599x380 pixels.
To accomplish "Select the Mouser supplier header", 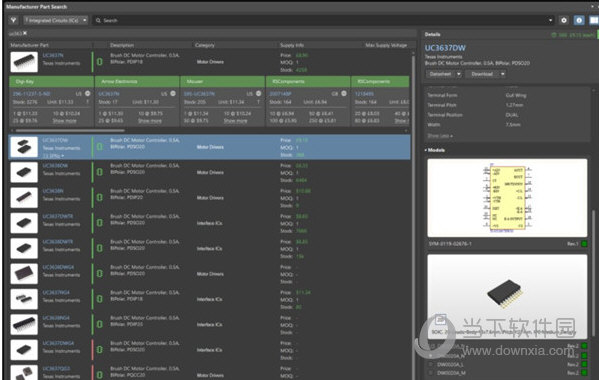I will click(222, 81).
